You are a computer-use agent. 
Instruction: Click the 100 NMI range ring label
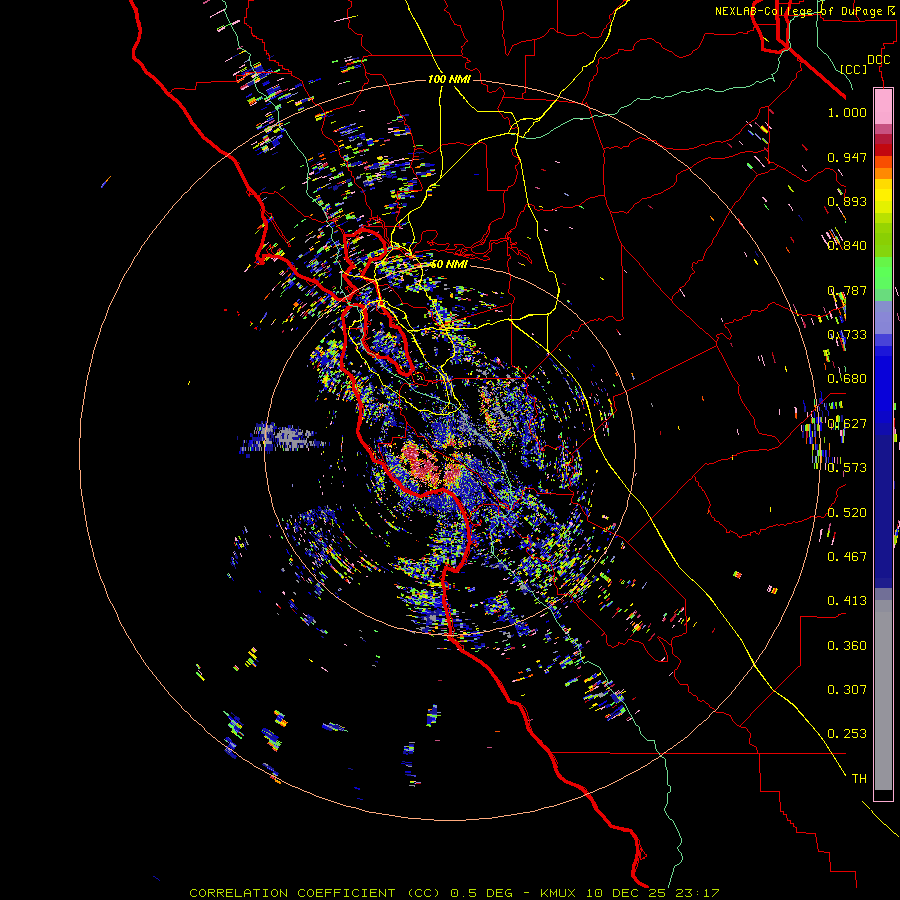pos(449,79)
